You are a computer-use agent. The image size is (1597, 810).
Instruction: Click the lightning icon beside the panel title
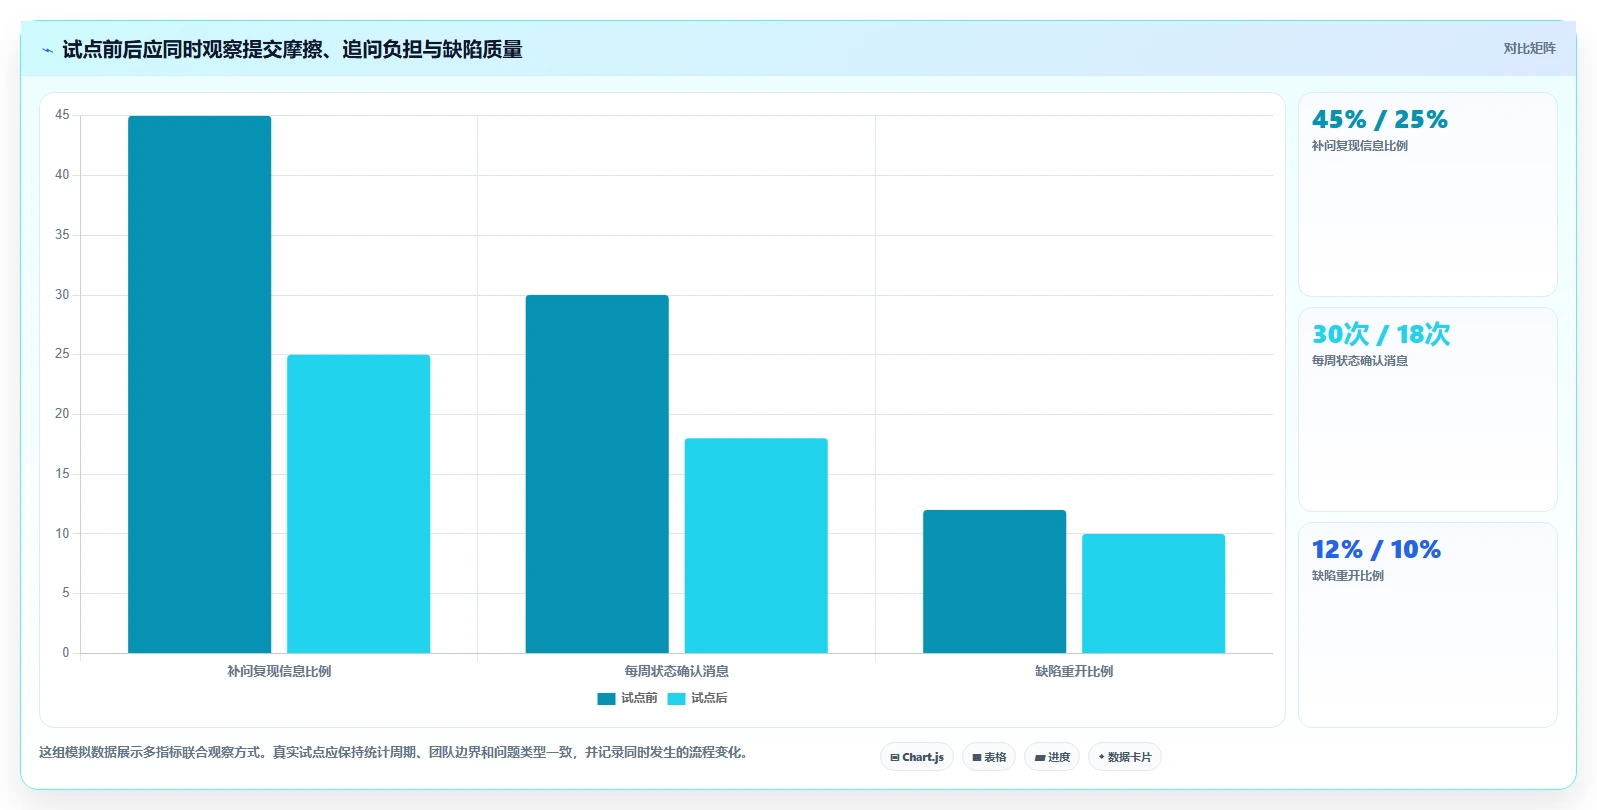coord(47,50)
